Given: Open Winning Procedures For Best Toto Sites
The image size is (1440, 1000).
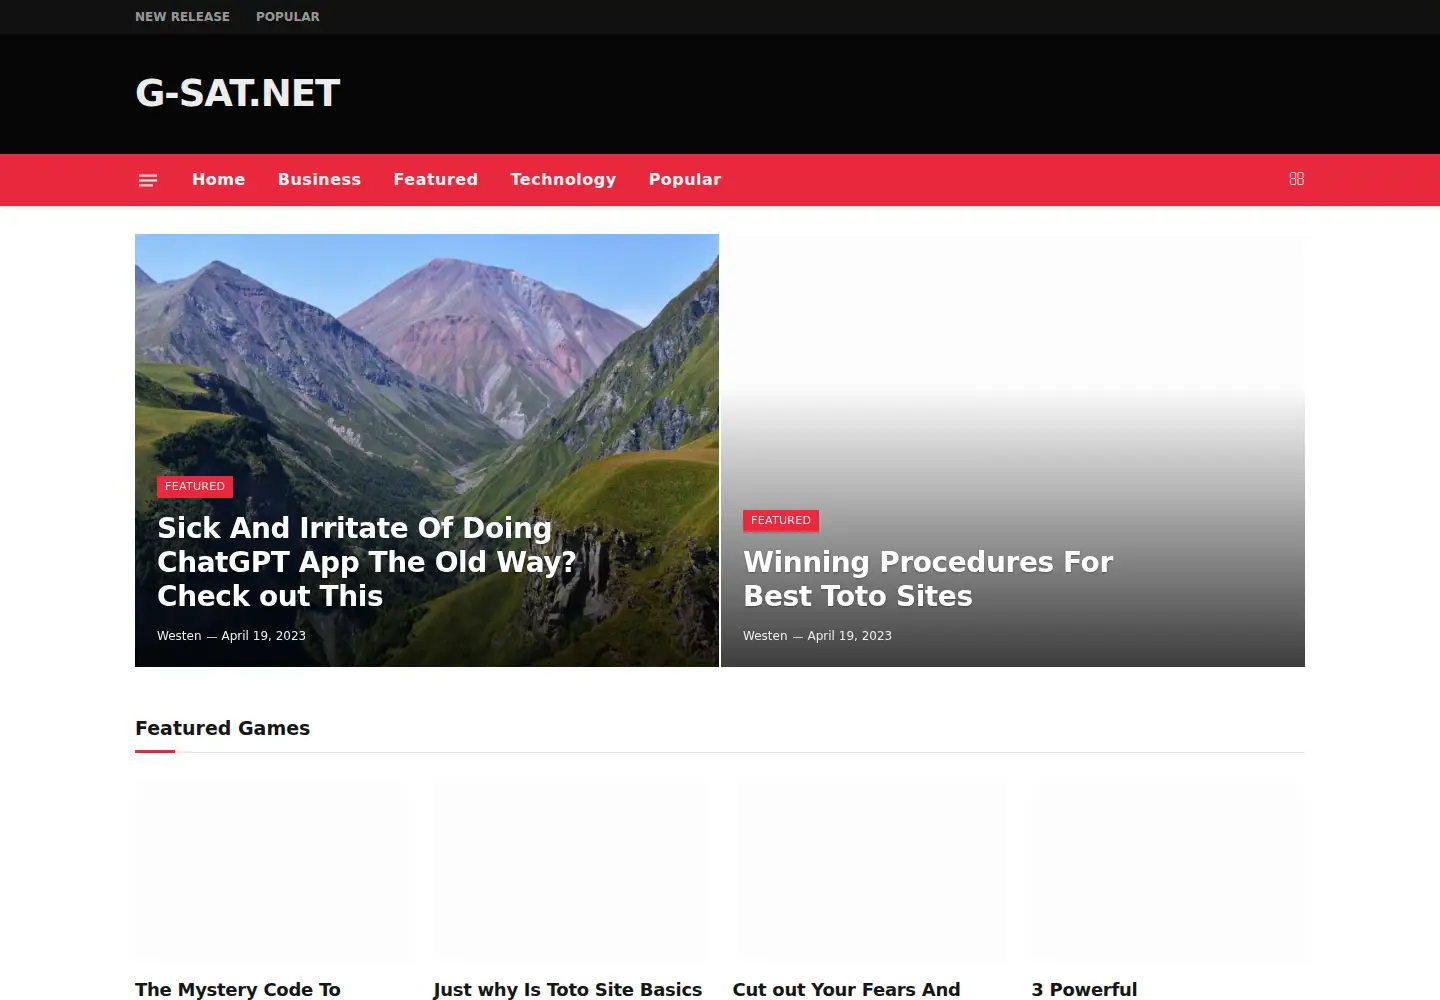Looking at the screenshot, I should click(x=927, y=579).
